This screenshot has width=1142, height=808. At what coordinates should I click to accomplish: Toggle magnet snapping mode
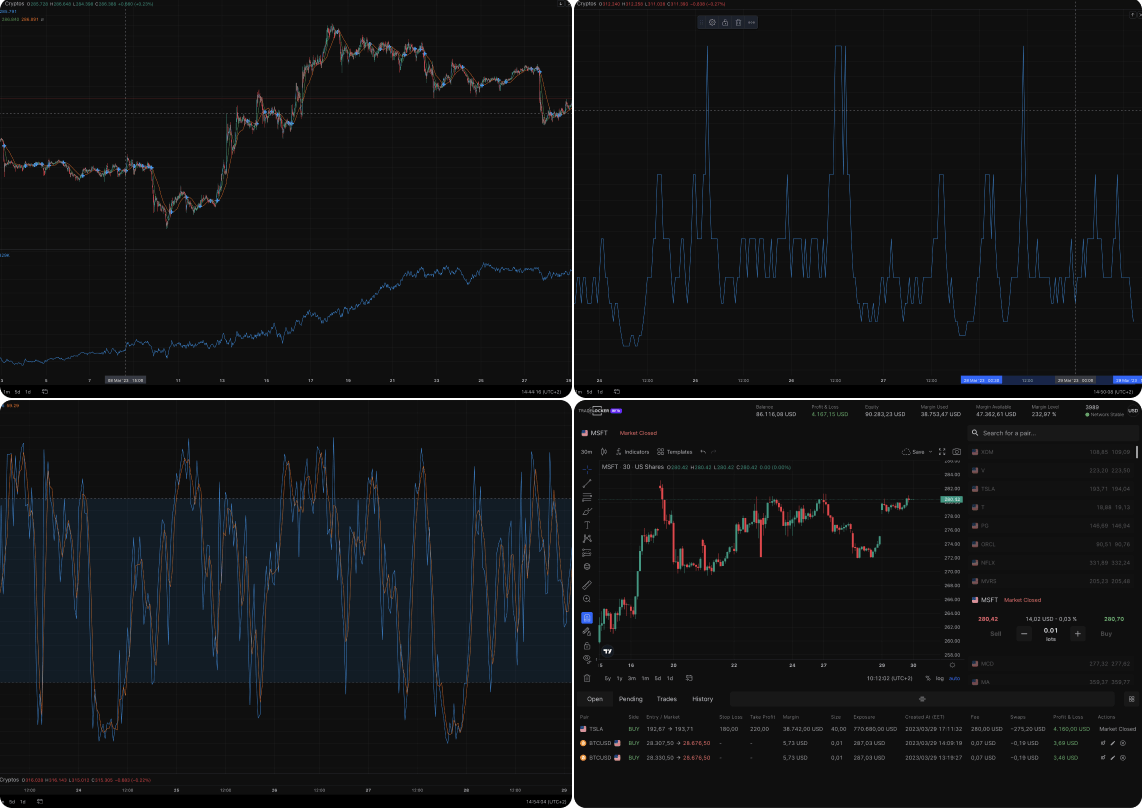tap(587, 617)
